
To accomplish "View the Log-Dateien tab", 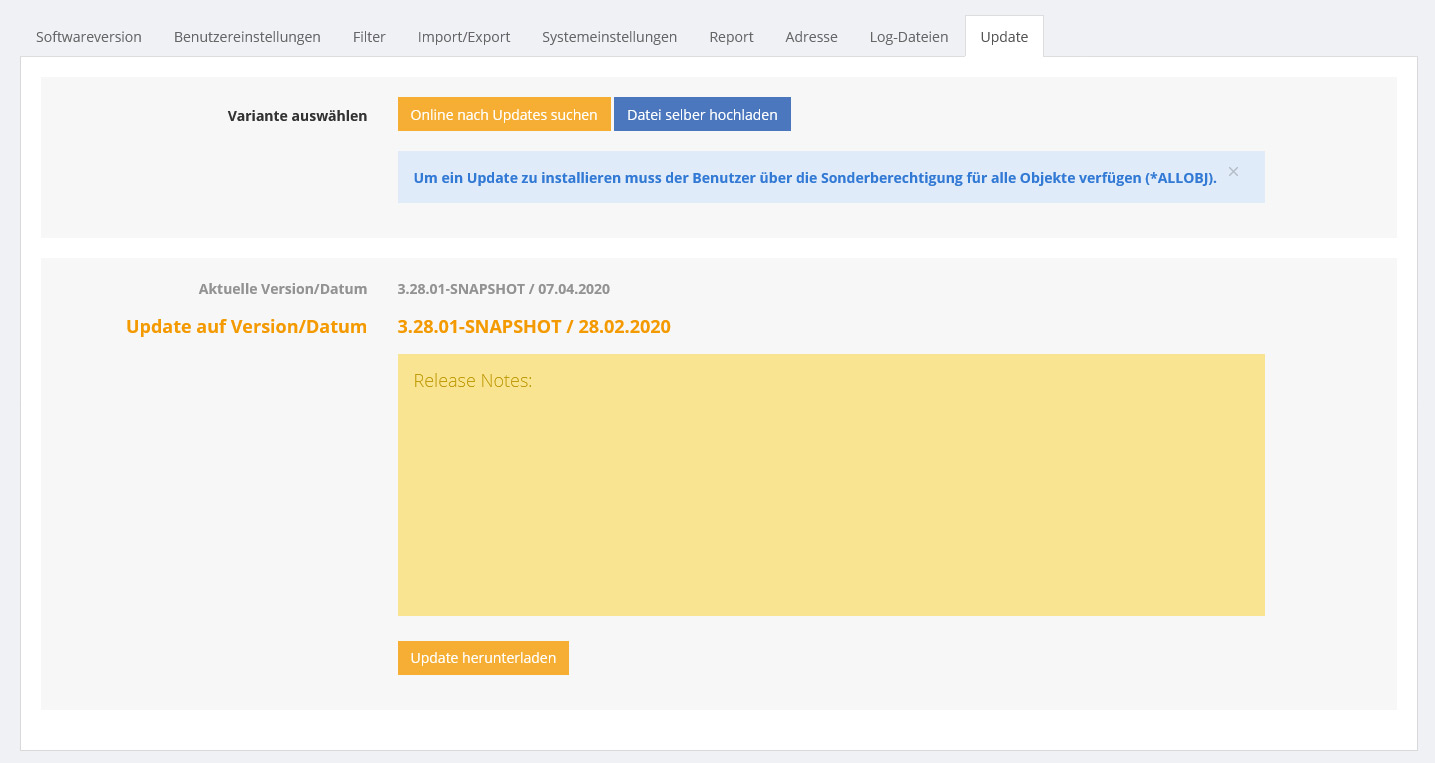I will pyautogui.click(x=908, y=37).
